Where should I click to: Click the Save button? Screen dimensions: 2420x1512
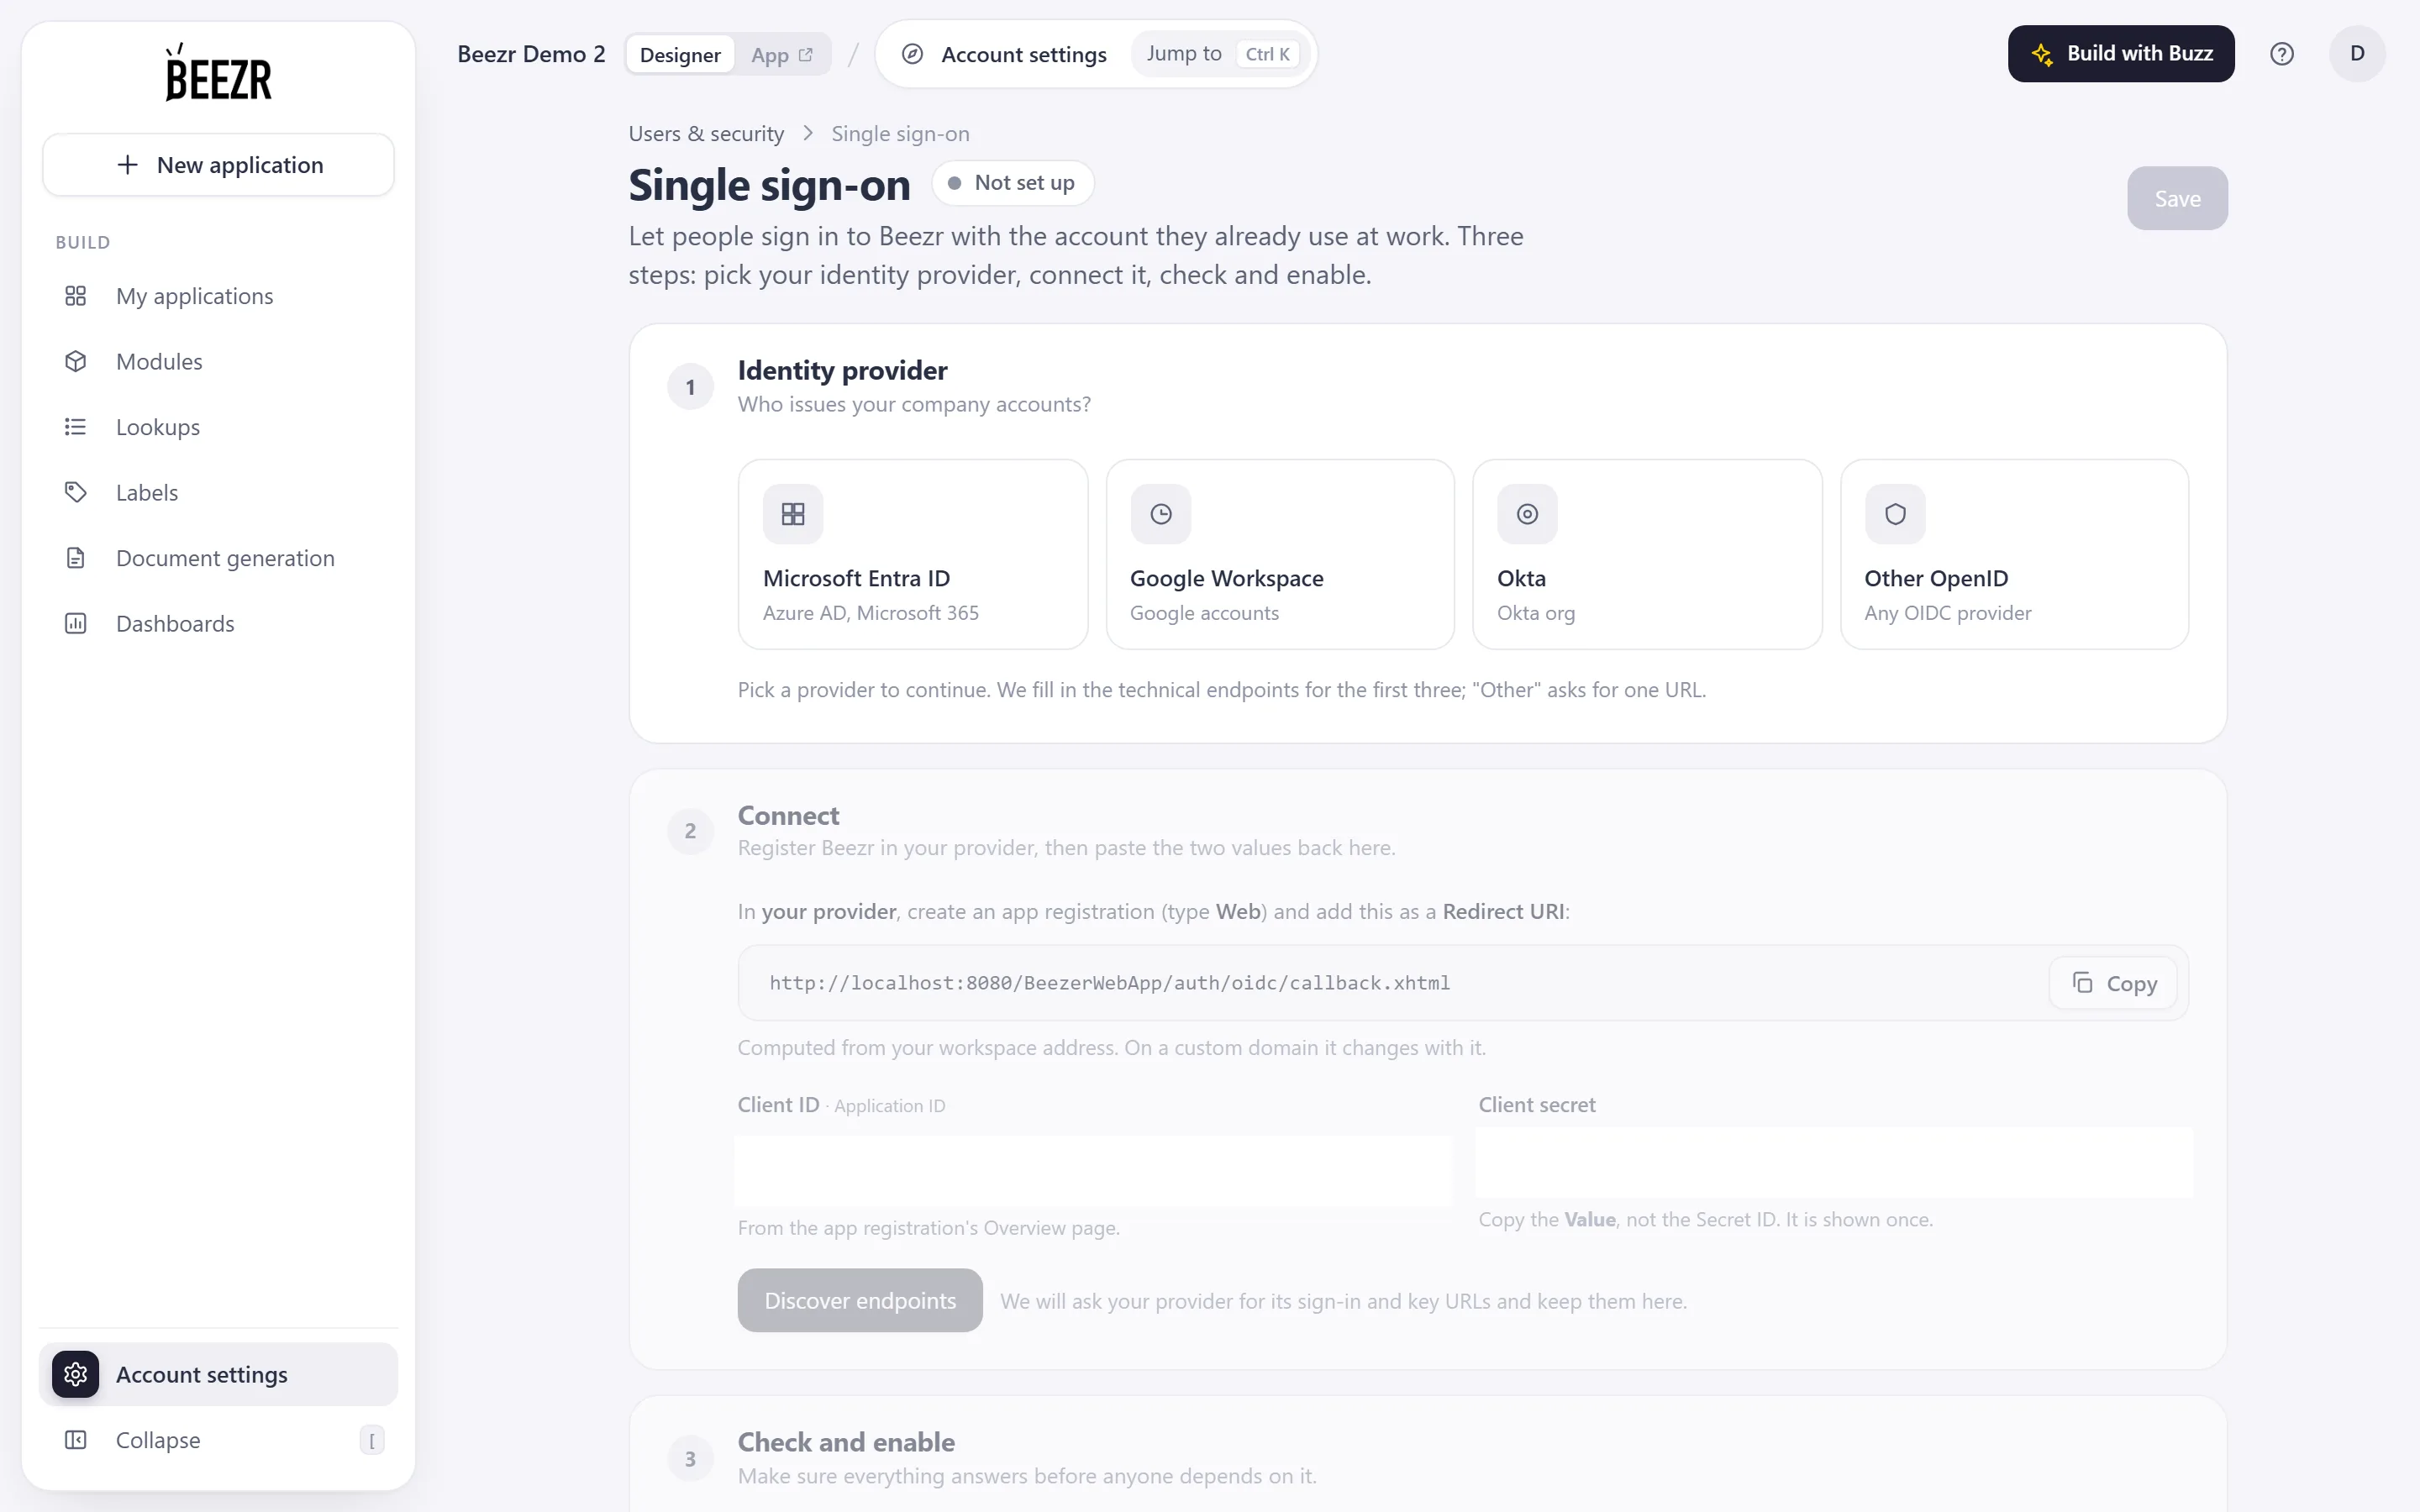[x=2177, y=198]
